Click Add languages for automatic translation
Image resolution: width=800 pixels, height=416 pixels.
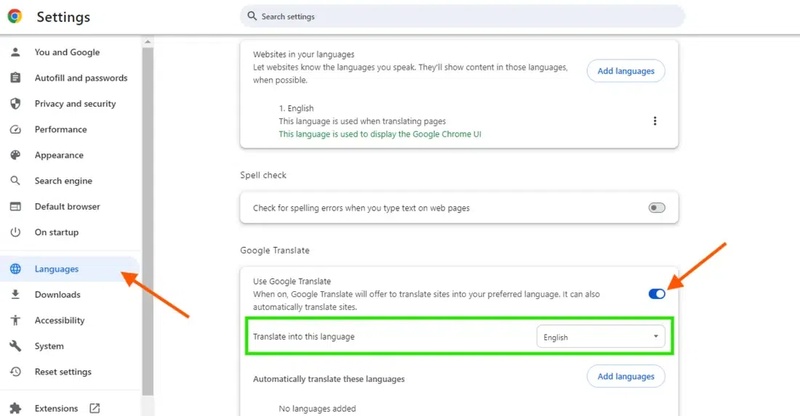(x=626, y=376)
